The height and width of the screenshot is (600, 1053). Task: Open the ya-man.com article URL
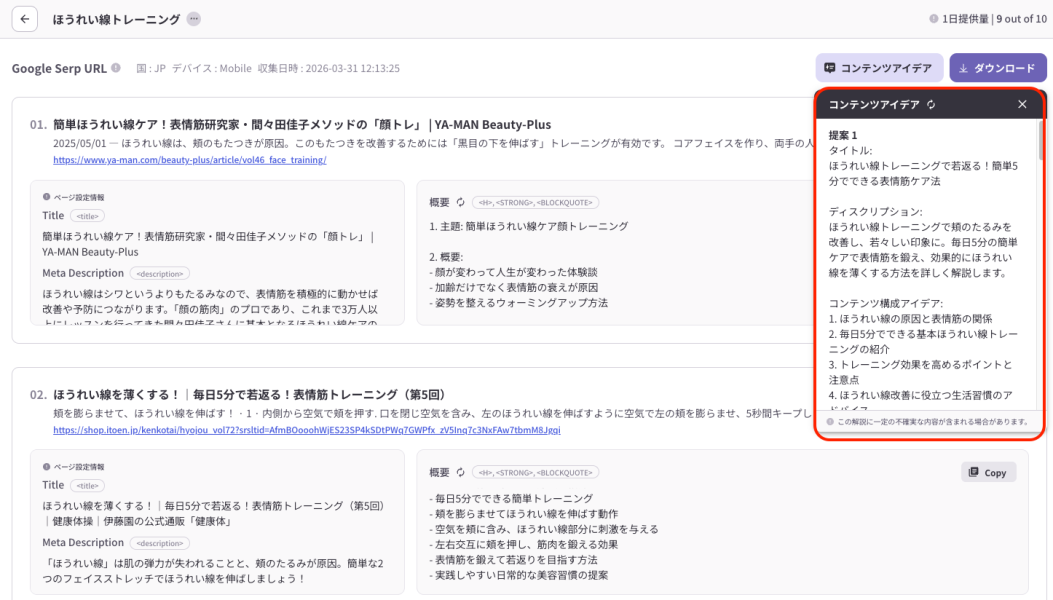click(x=189, y=160)
